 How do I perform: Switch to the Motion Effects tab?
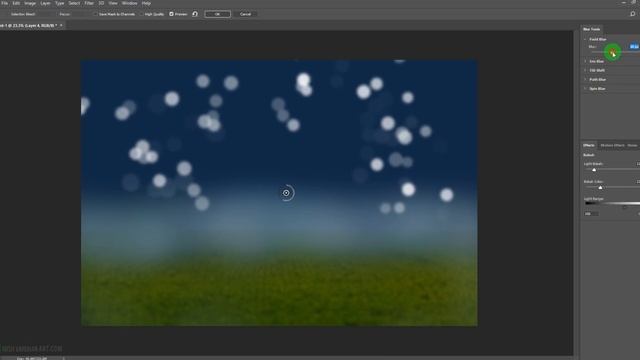(612, 146)
